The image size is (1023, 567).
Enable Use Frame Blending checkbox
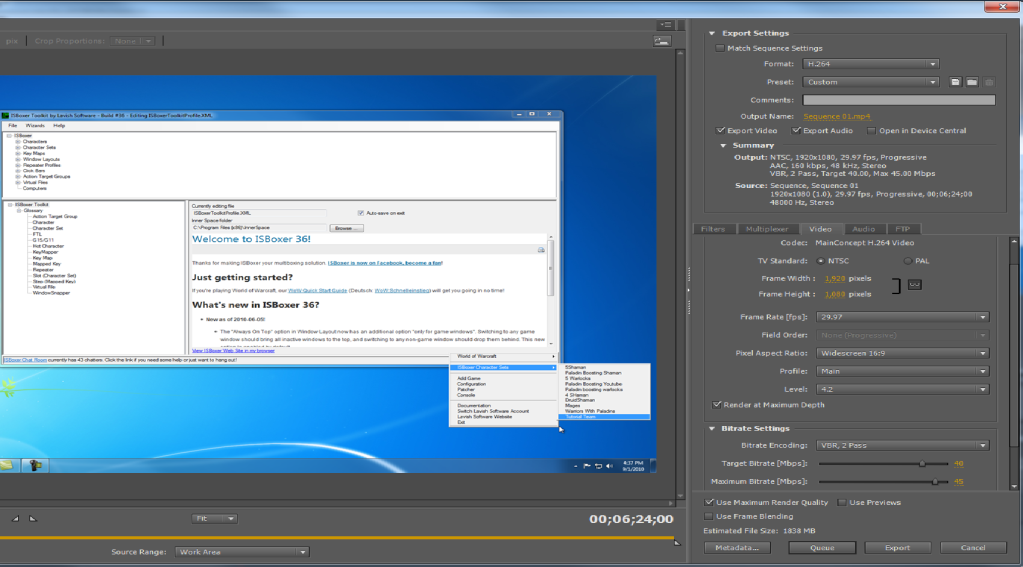709,516
